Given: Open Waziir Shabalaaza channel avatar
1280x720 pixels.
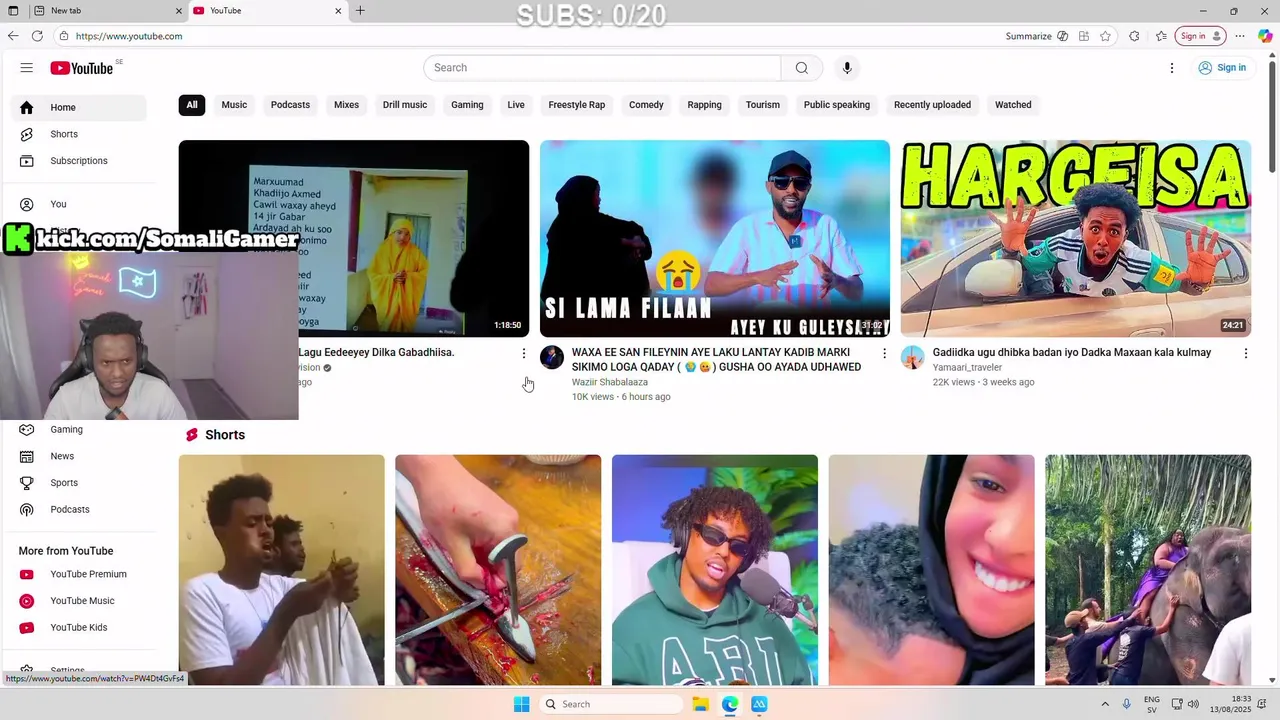Looking at the screenshot, I should coord(552,358).
